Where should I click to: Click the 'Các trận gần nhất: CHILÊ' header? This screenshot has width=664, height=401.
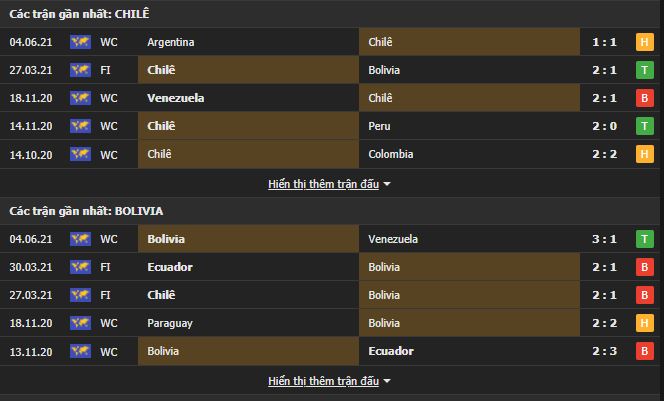[x=76, y=13]
